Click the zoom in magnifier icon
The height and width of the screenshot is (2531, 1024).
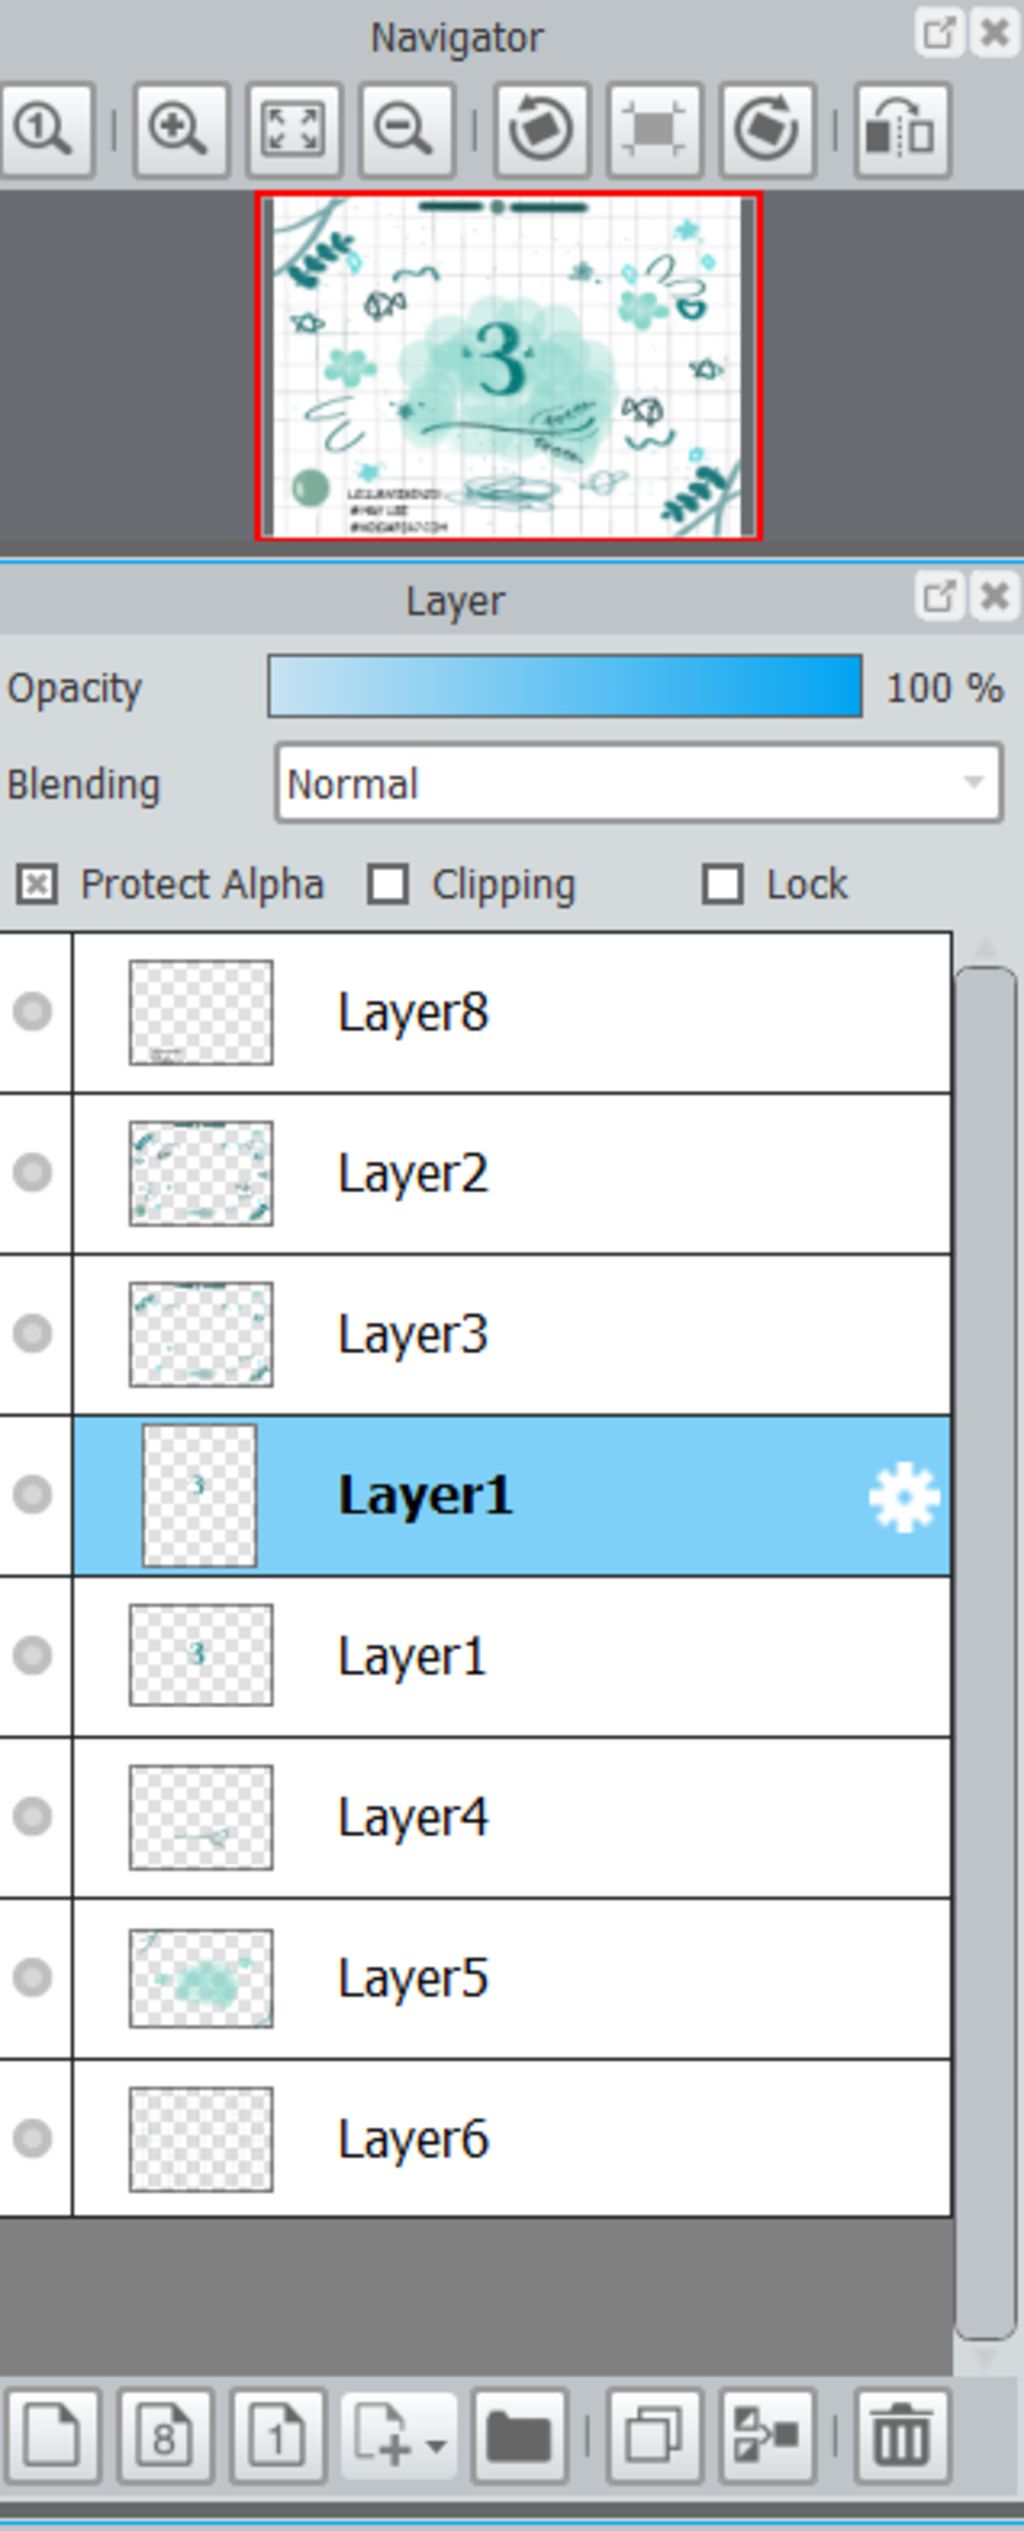click(179, 131)
